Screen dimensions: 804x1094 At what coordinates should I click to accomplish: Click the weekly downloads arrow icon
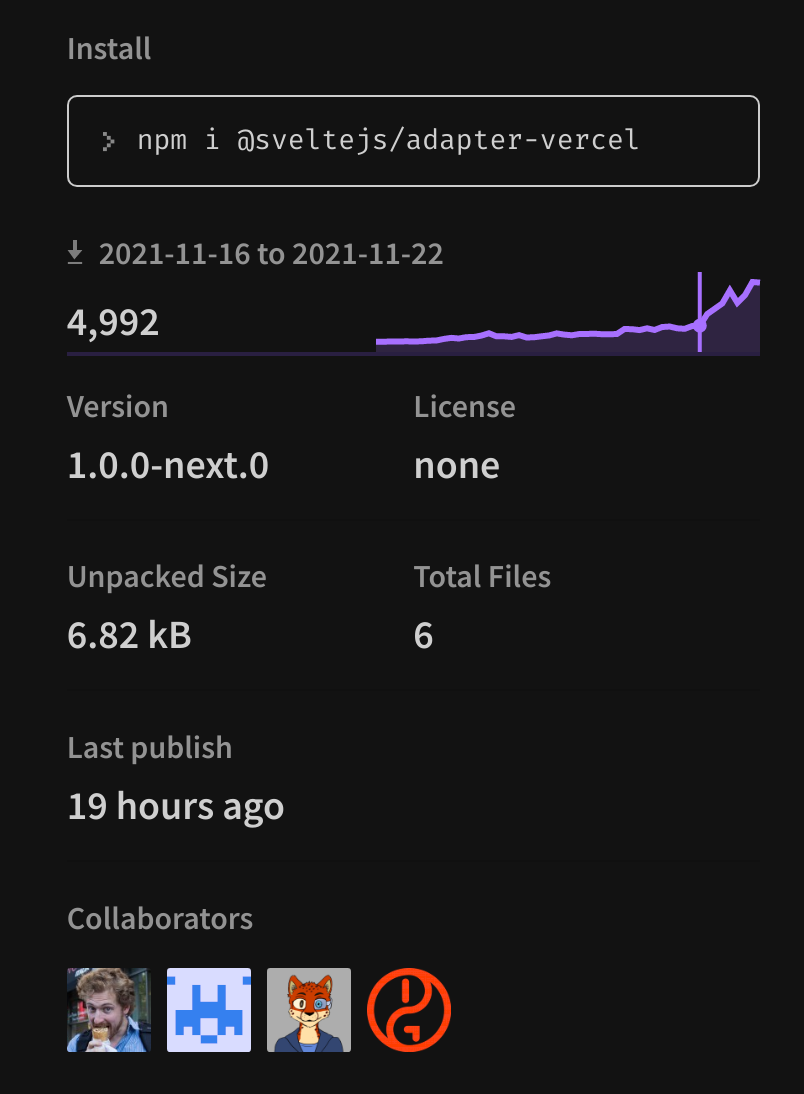[75, 253]
